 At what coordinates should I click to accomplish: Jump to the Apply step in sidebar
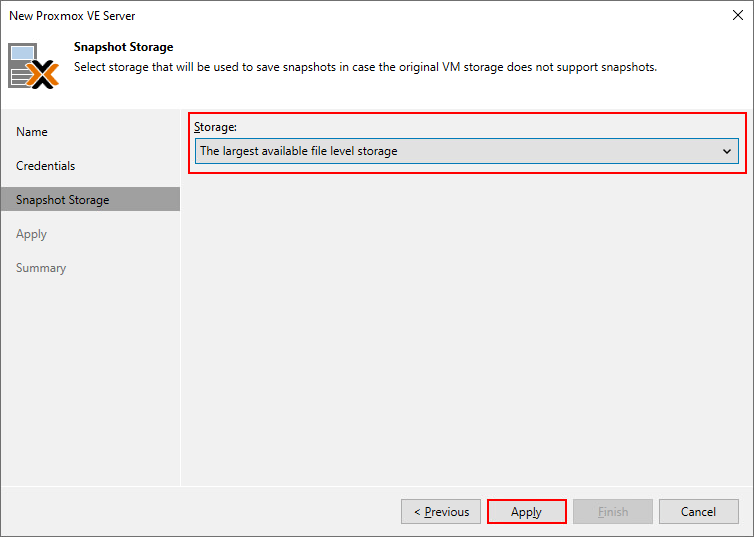point(32,234)
